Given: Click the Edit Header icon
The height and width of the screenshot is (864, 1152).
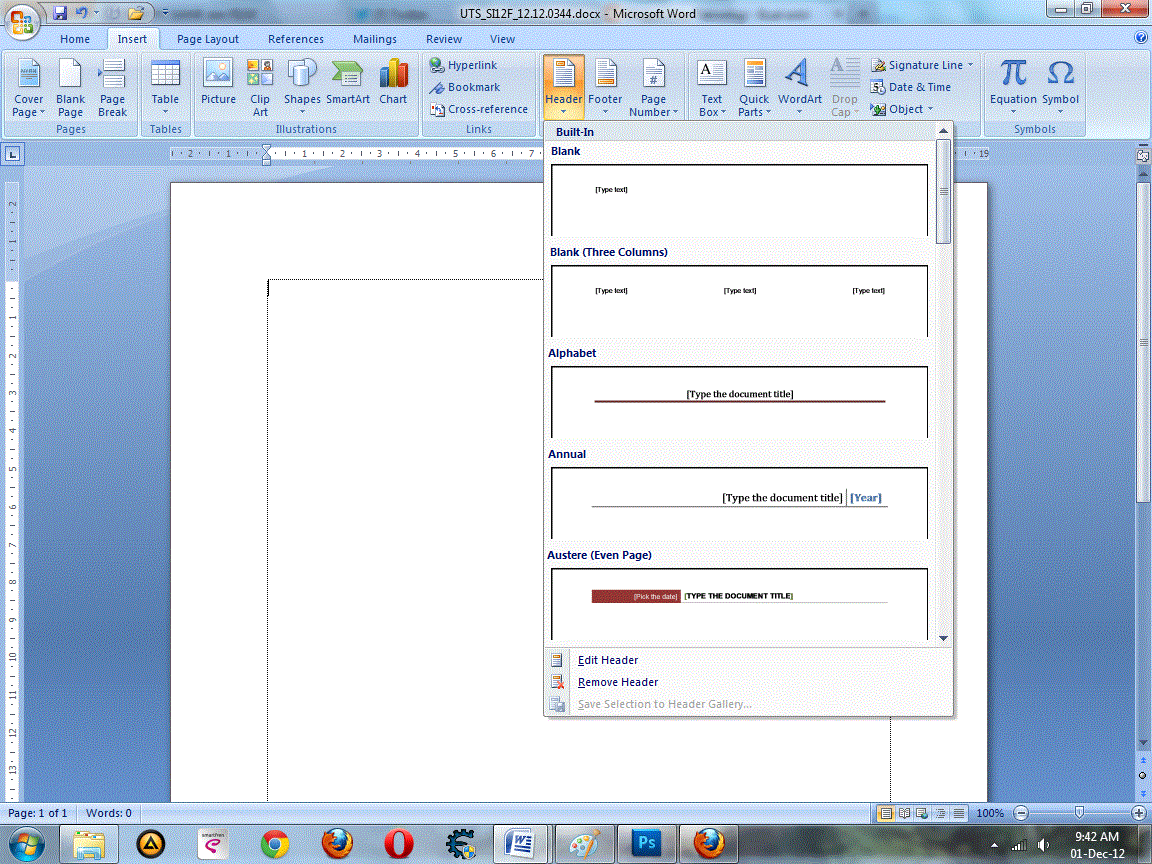Looking at the screenshot, I should coord(558,660).
